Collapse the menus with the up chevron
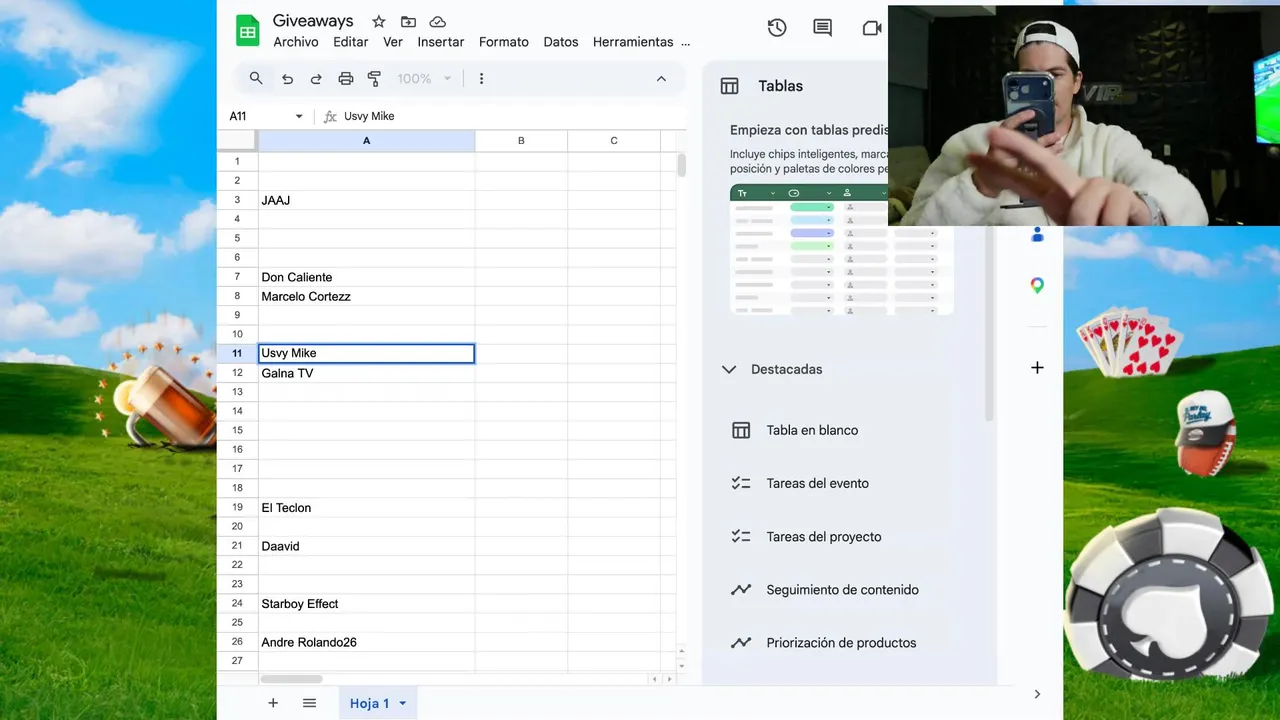 661,79
